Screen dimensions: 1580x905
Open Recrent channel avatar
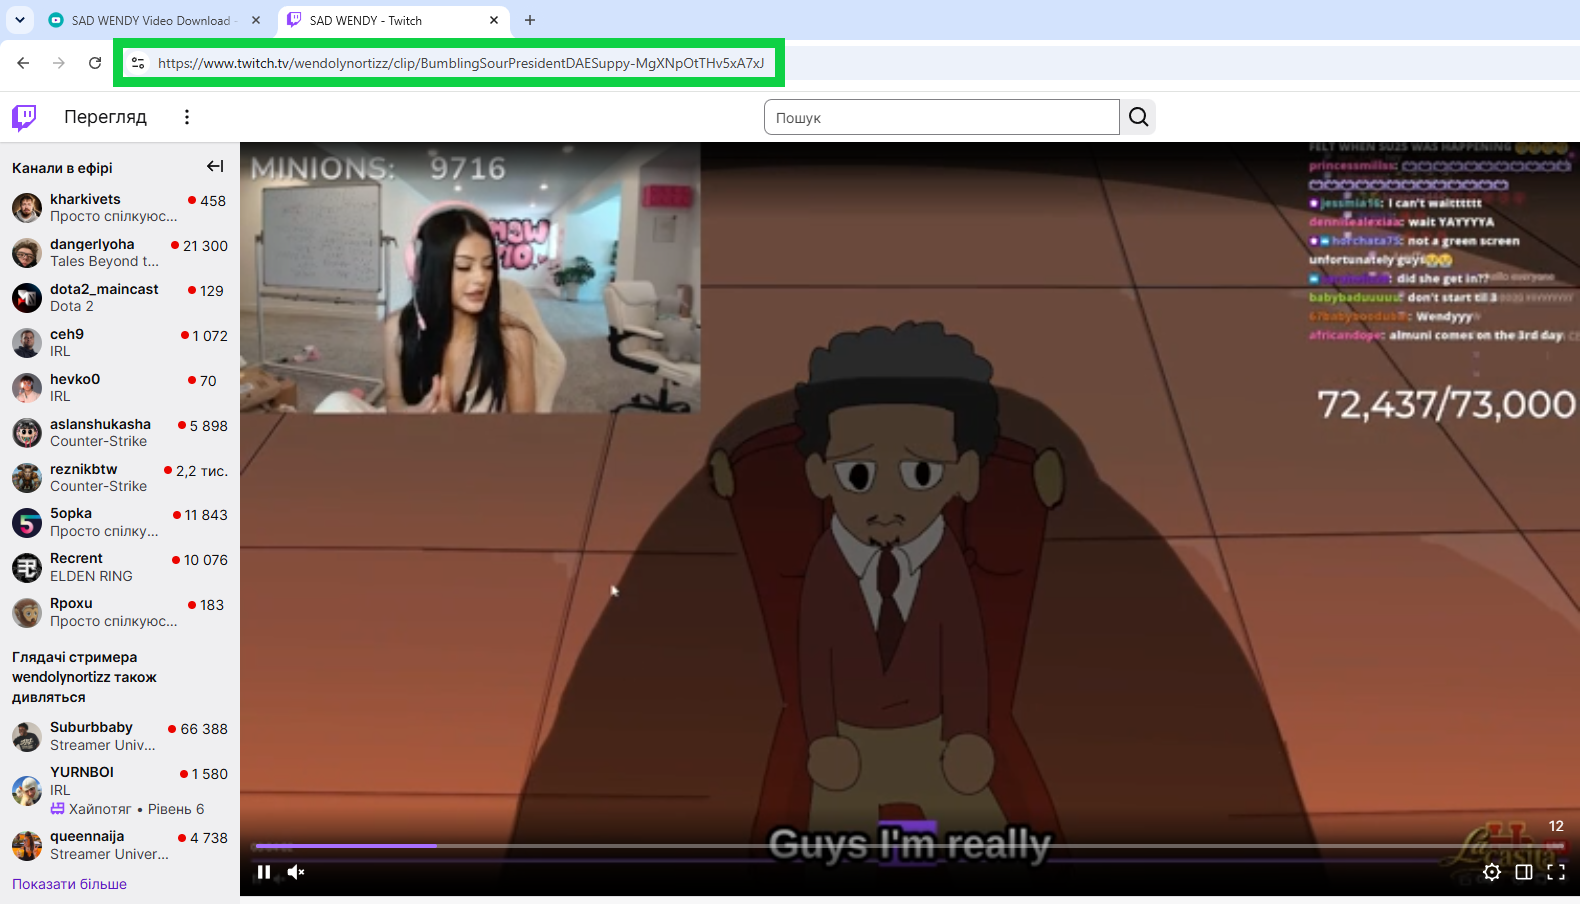pyautogui.click(x=27, y=567)
